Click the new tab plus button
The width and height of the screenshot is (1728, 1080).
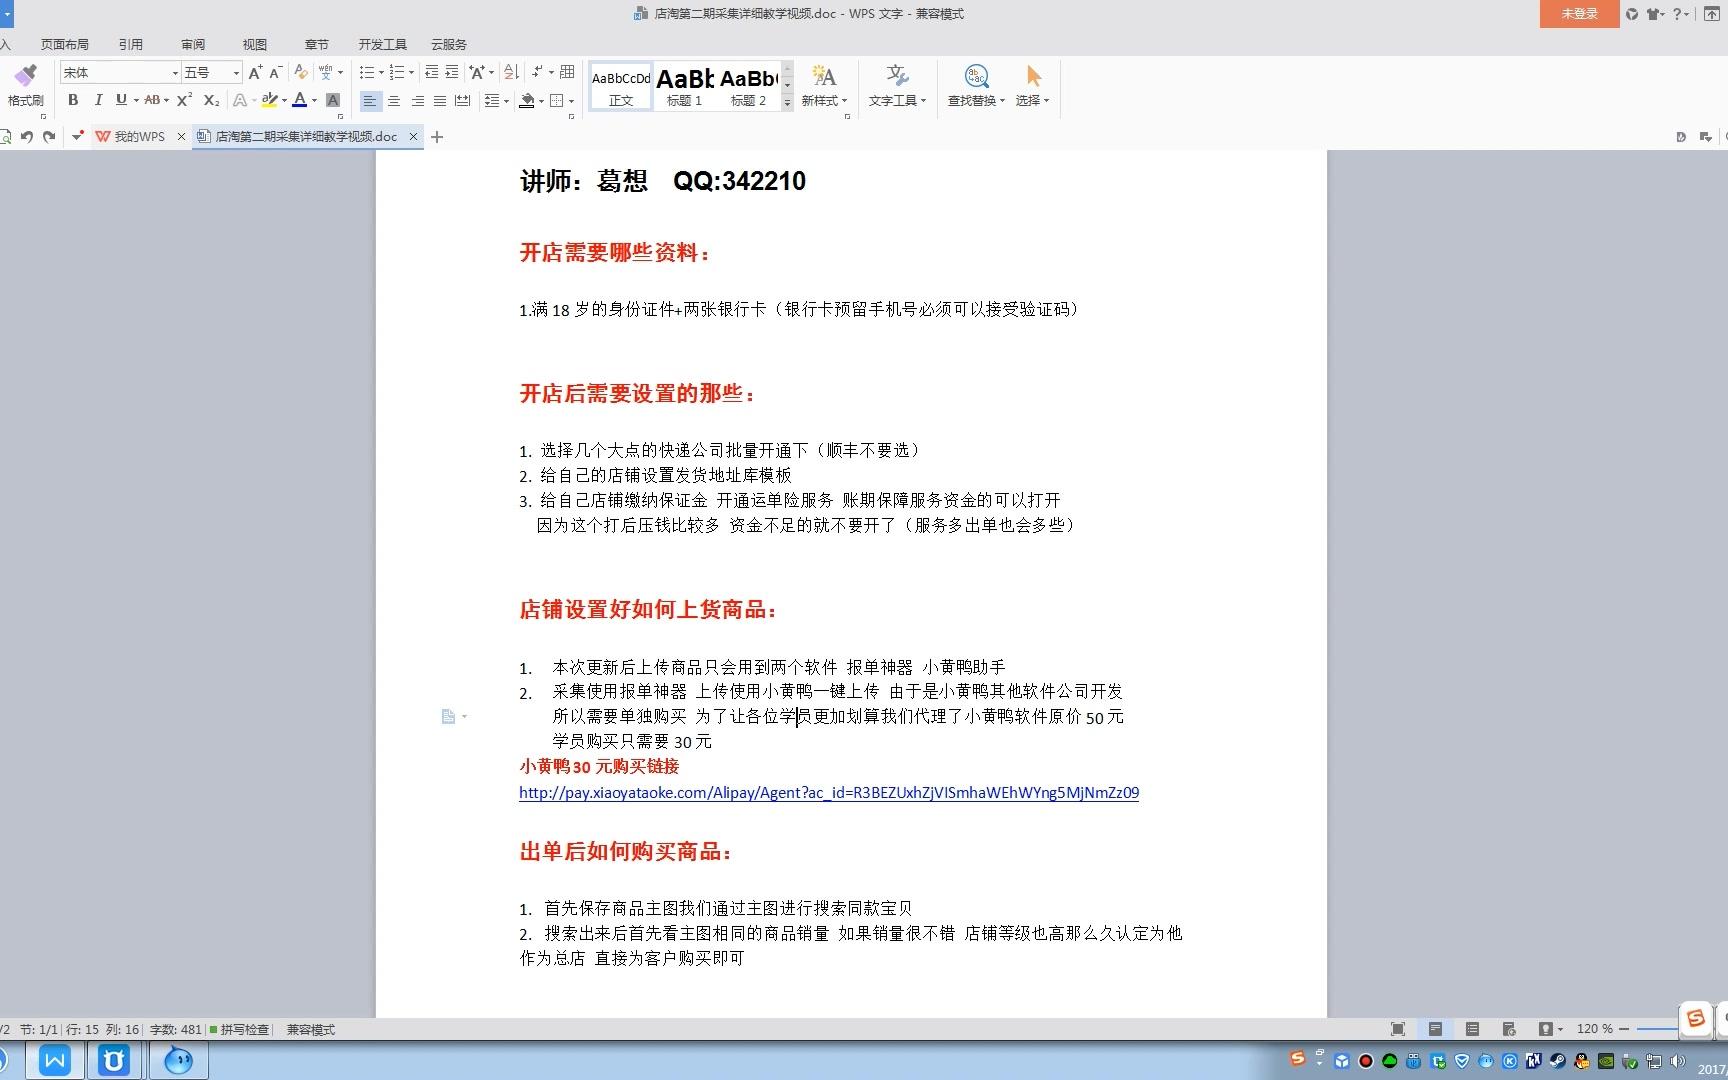click(437, 137)
